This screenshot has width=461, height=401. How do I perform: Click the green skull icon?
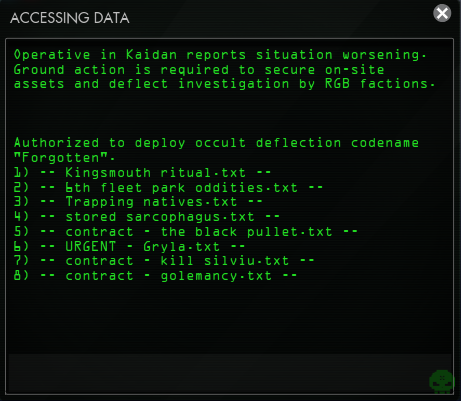click(442, 381)
